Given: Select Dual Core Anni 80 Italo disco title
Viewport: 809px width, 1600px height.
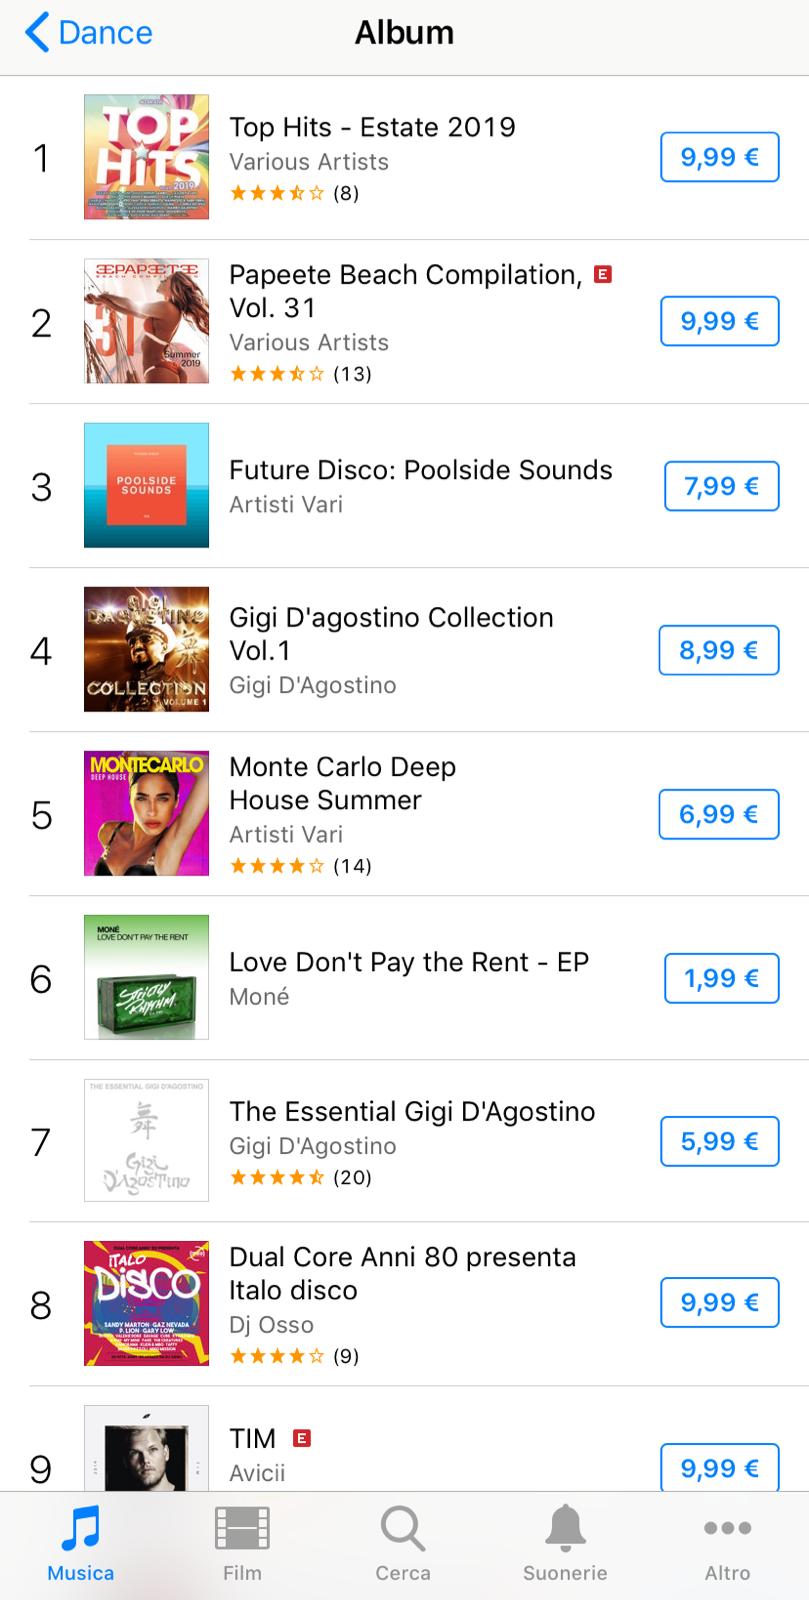Looking at the screenshot, I should tap(402, 1273).
